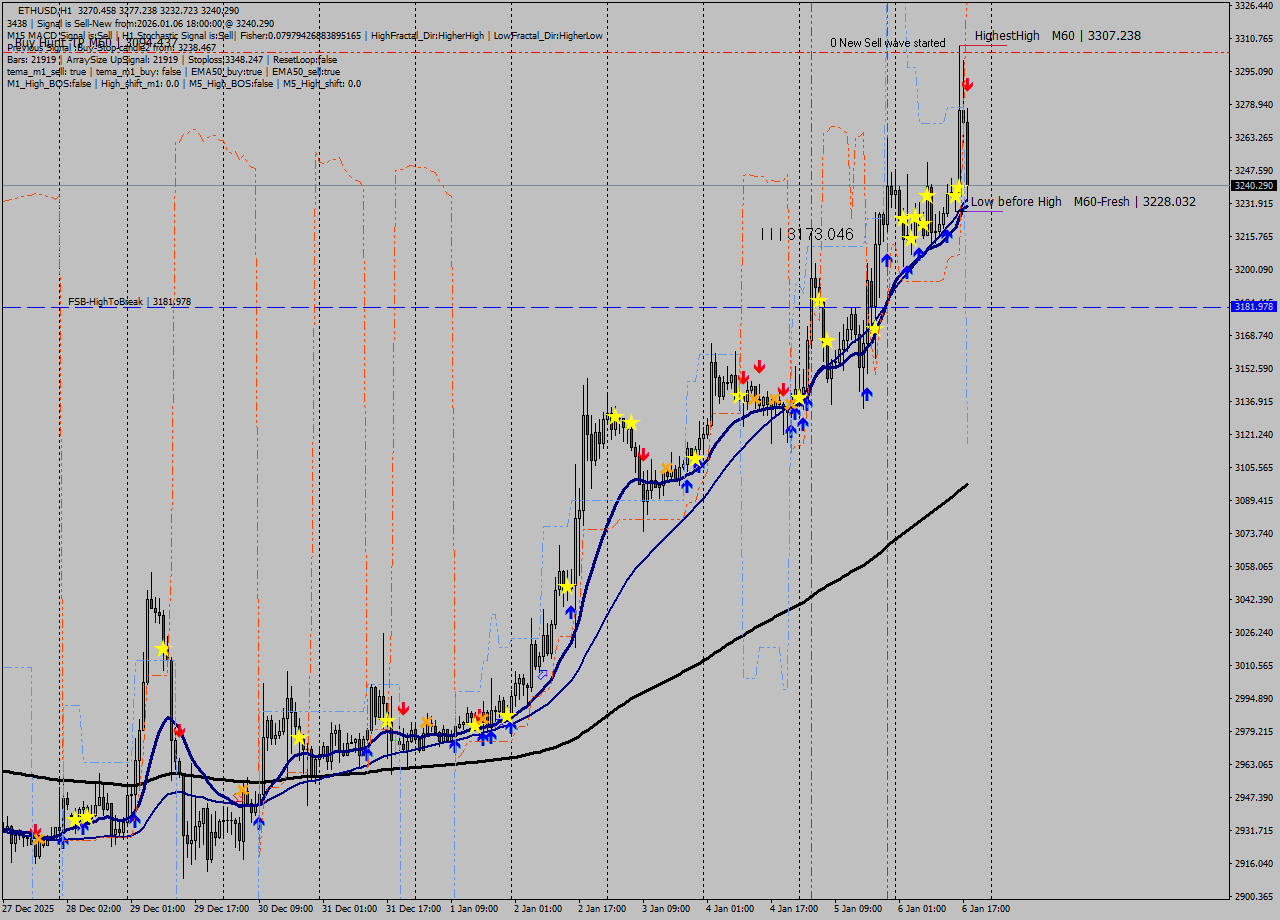The height and width of the screenshot is (920, 1280).
Task: Select the FSB-HighToBreak 3181.978 label
Action: coord(129,301)
